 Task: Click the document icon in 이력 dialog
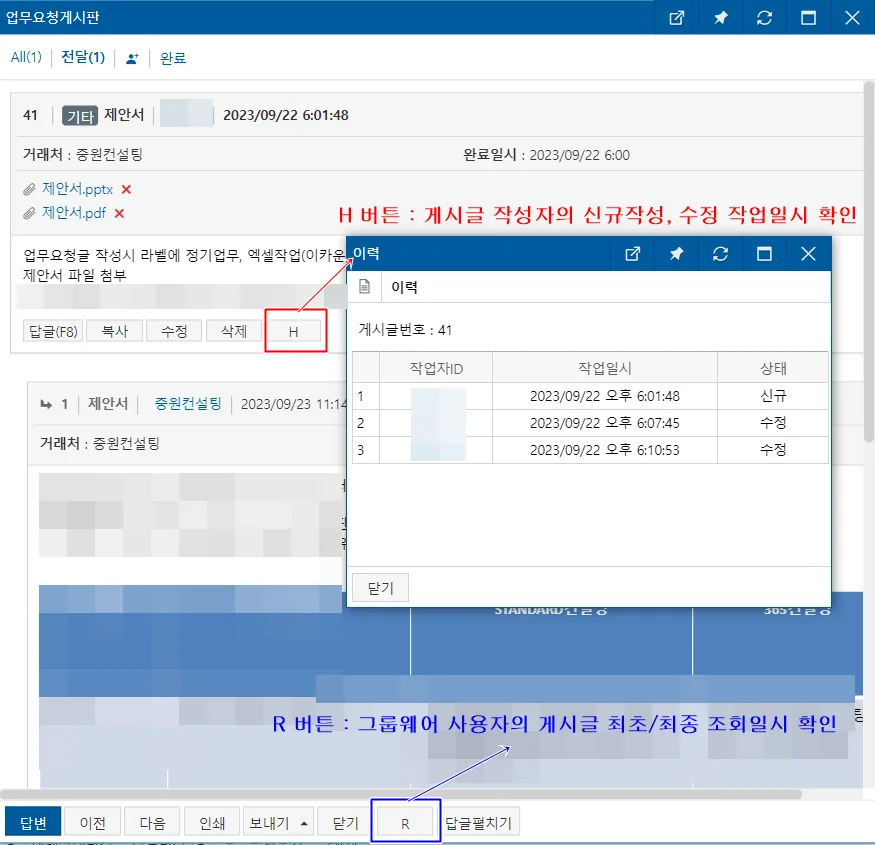[x=364, y=287]
